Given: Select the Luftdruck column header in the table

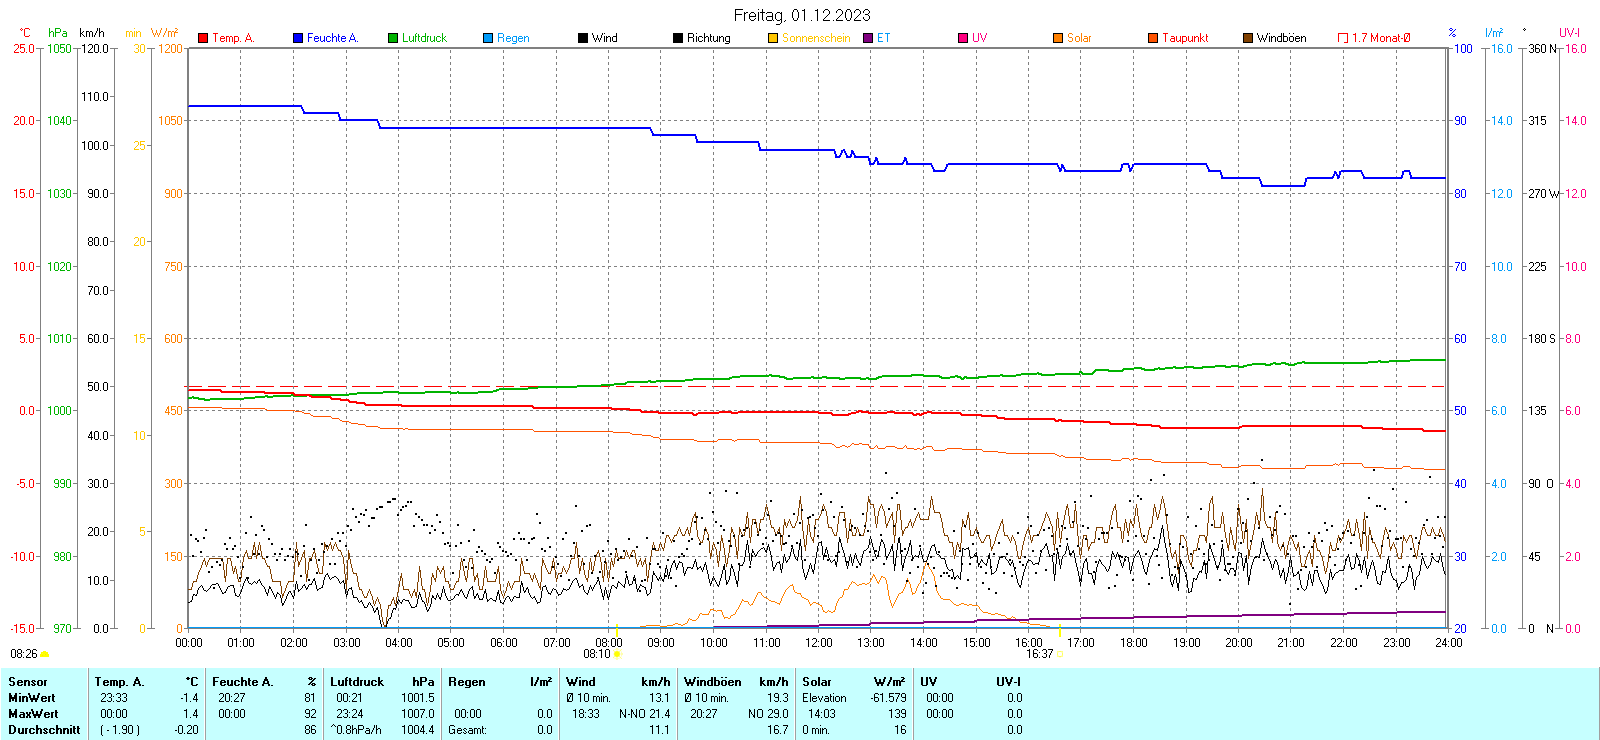Looking at the screenshot, I should (x=357, y=682).
